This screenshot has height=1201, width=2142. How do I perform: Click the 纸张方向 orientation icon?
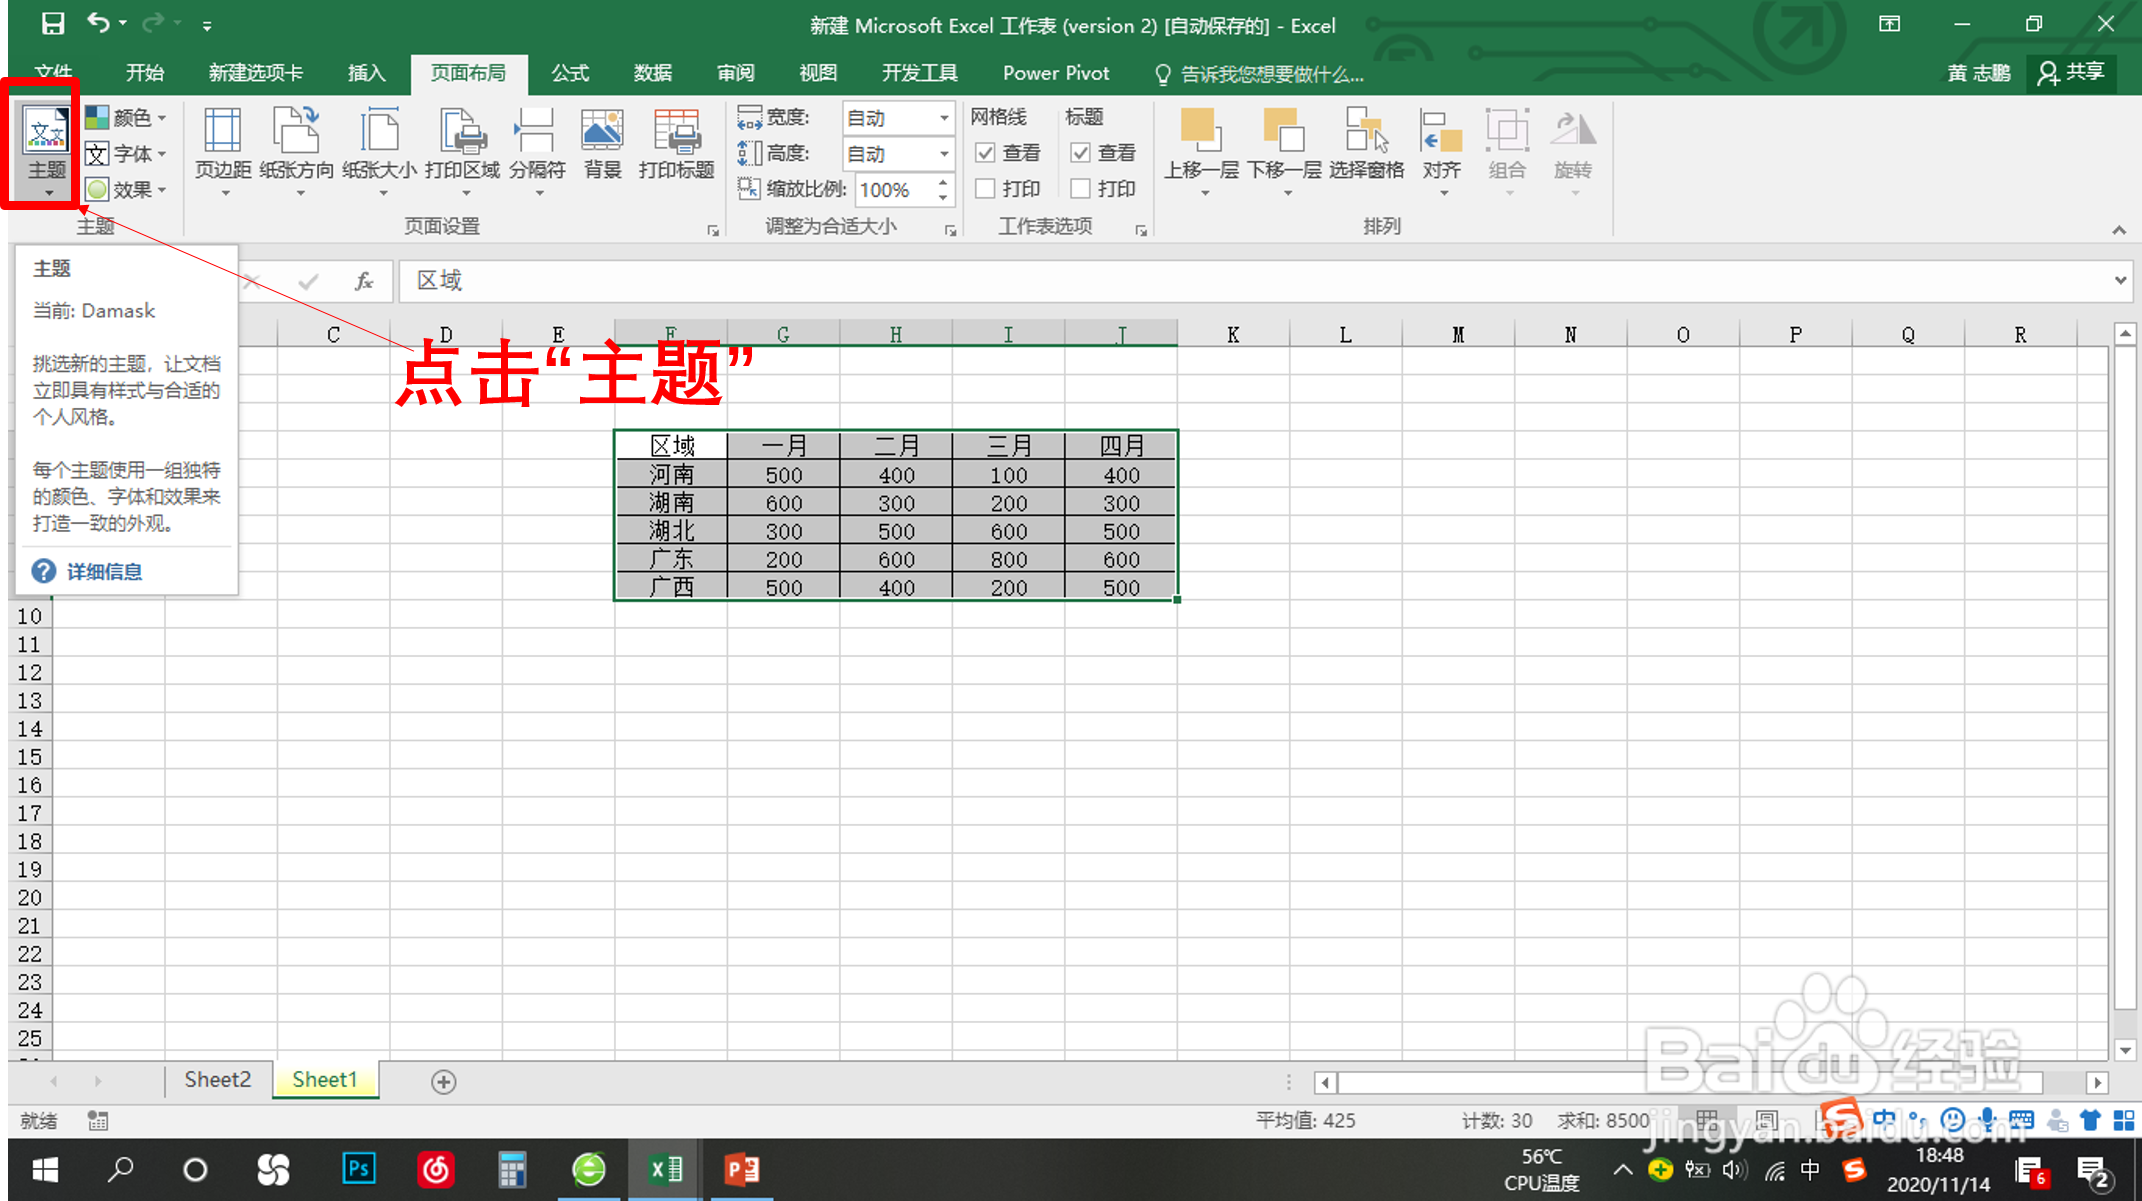(296, 145)
